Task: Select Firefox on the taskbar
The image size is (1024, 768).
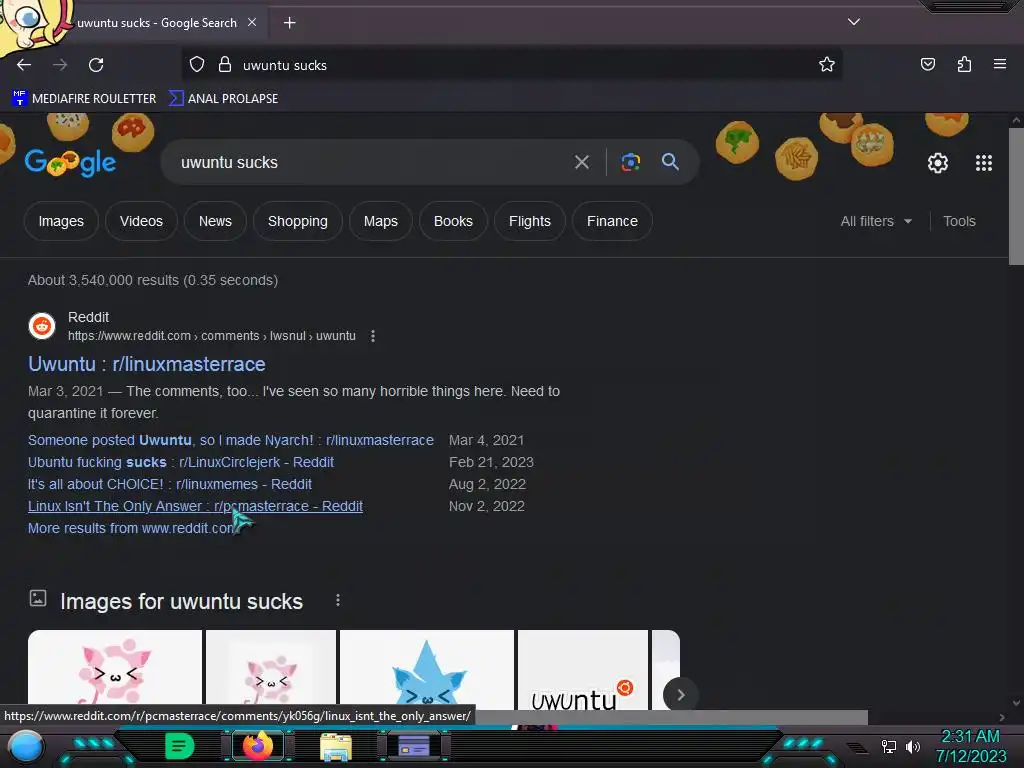Action: click(x=257, y=746)
